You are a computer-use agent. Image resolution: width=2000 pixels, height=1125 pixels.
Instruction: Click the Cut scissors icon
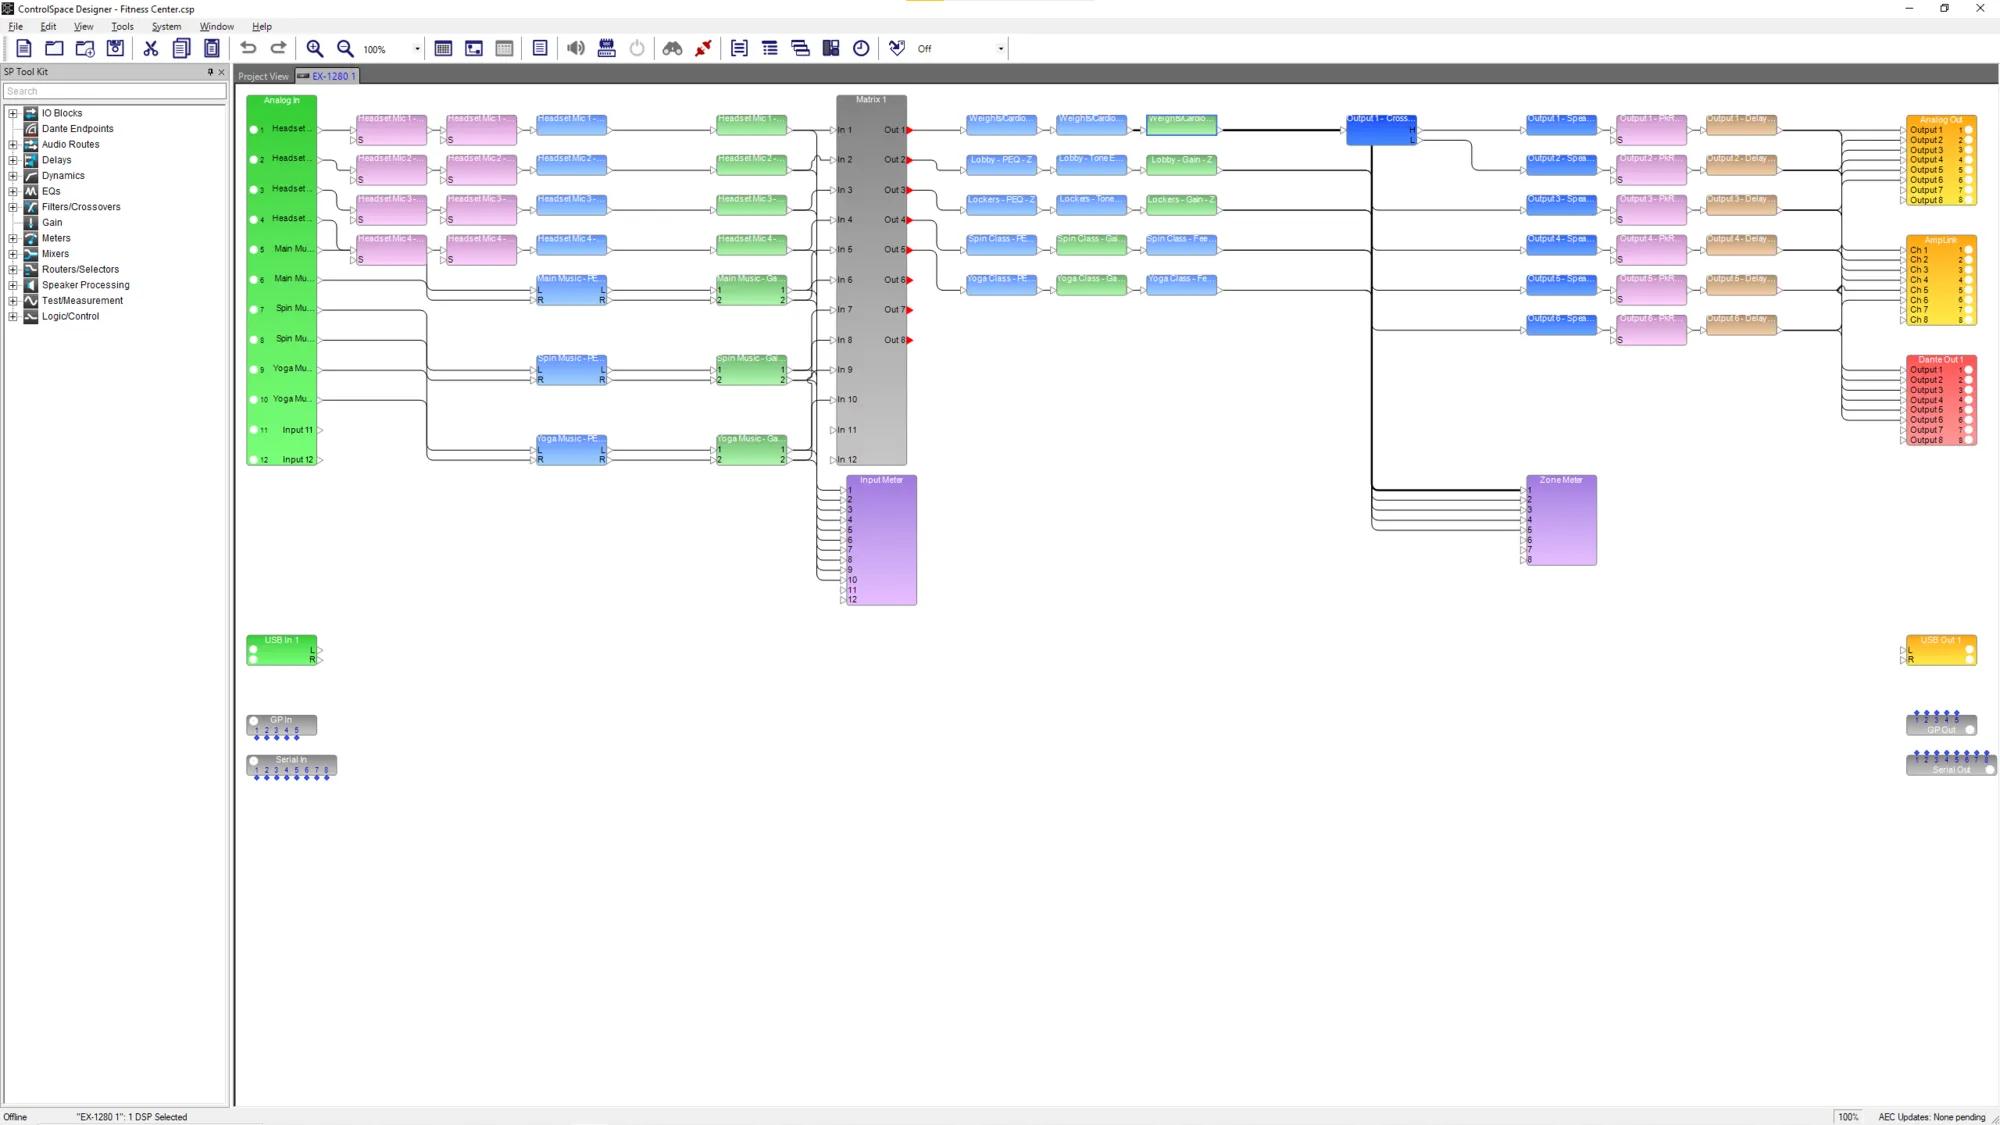pos(151,48)
